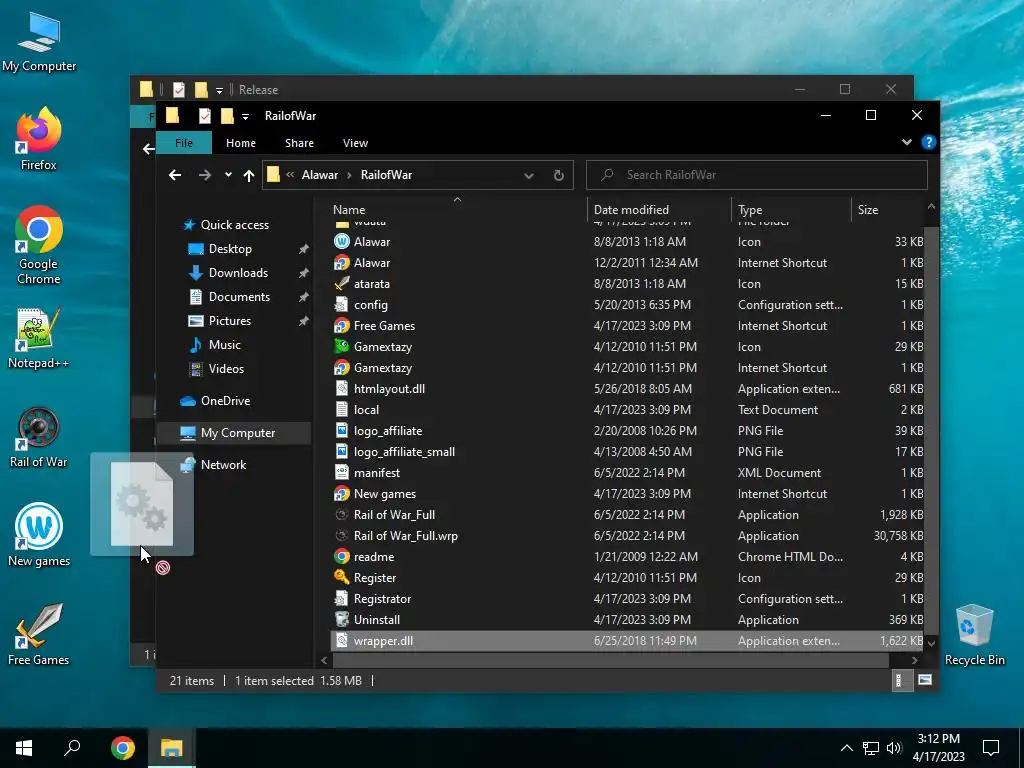Launch Firefox from the desktop

tap(39, 138)
